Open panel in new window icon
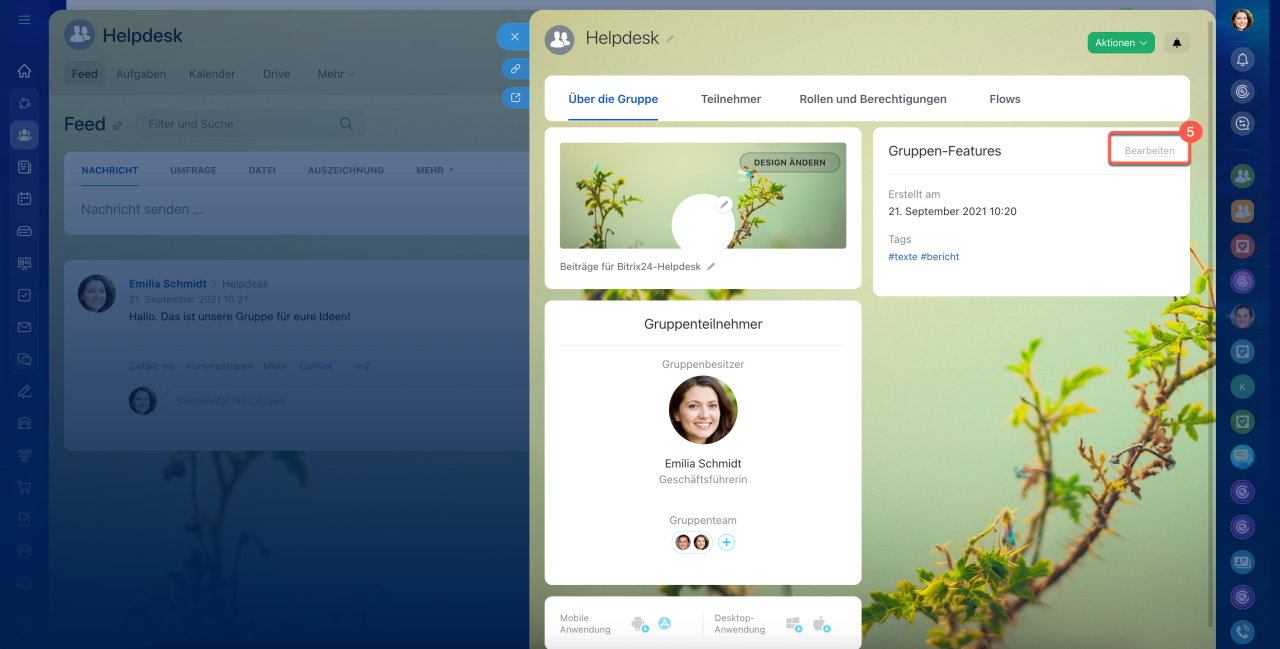Screen dimensions: 1280x649 pos(515,97)
